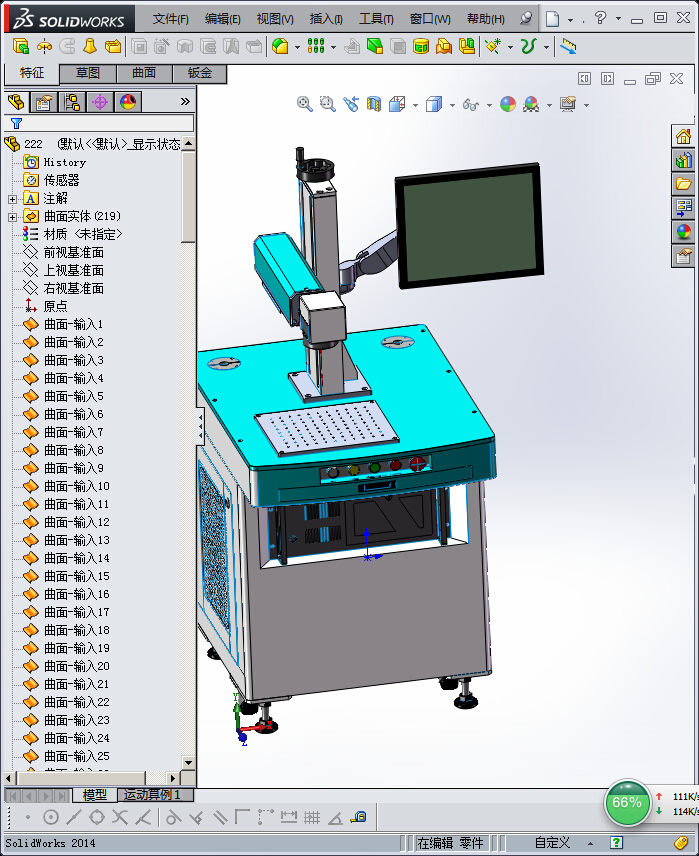This screenshot has height=856, width=699.
Task: Open the New document dropdown arrow
Action: pos(570,20)
